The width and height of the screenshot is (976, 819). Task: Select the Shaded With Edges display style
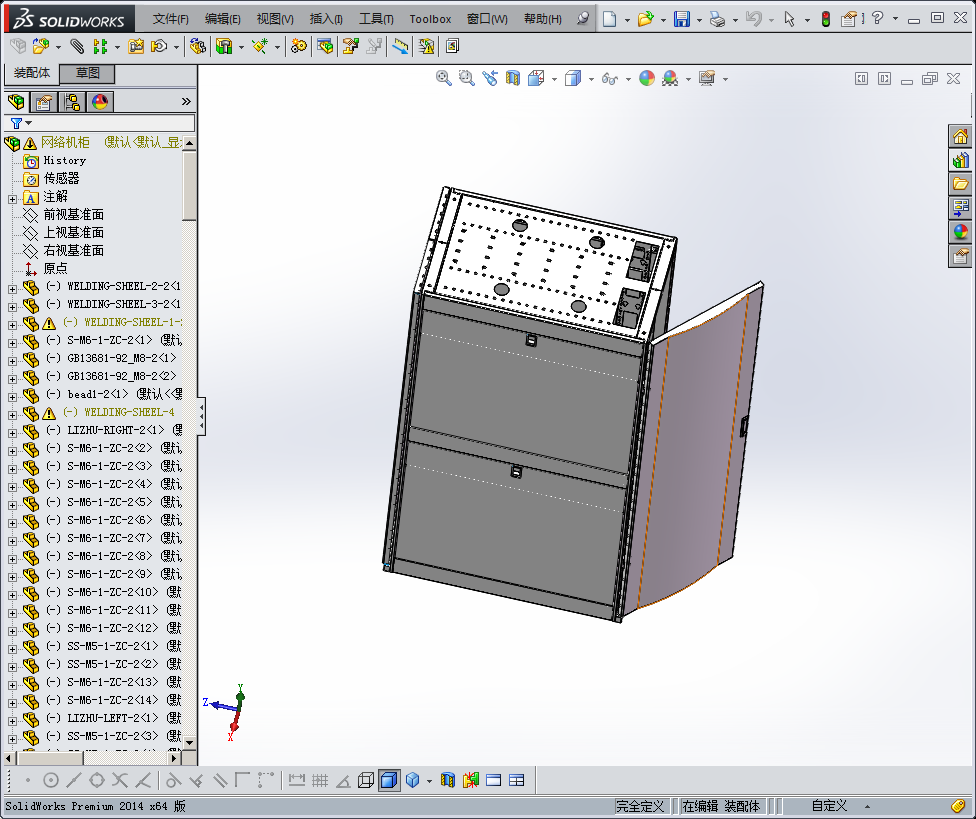[573, 78]
